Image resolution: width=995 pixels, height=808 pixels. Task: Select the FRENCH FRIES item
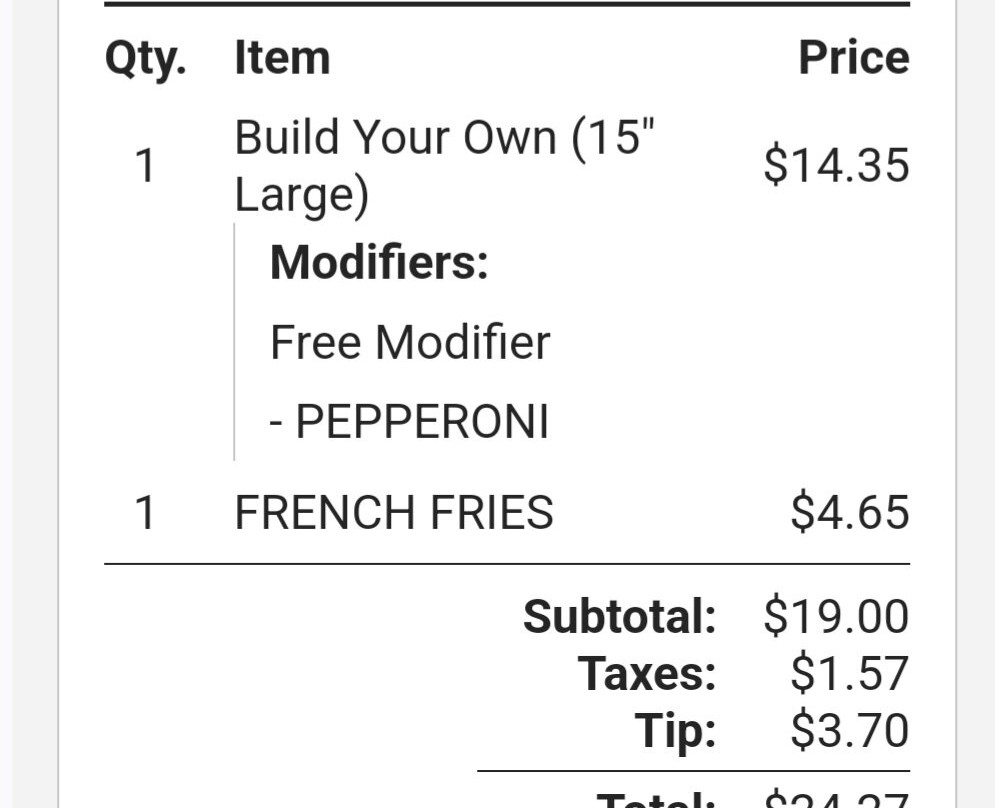coord(393,513)
